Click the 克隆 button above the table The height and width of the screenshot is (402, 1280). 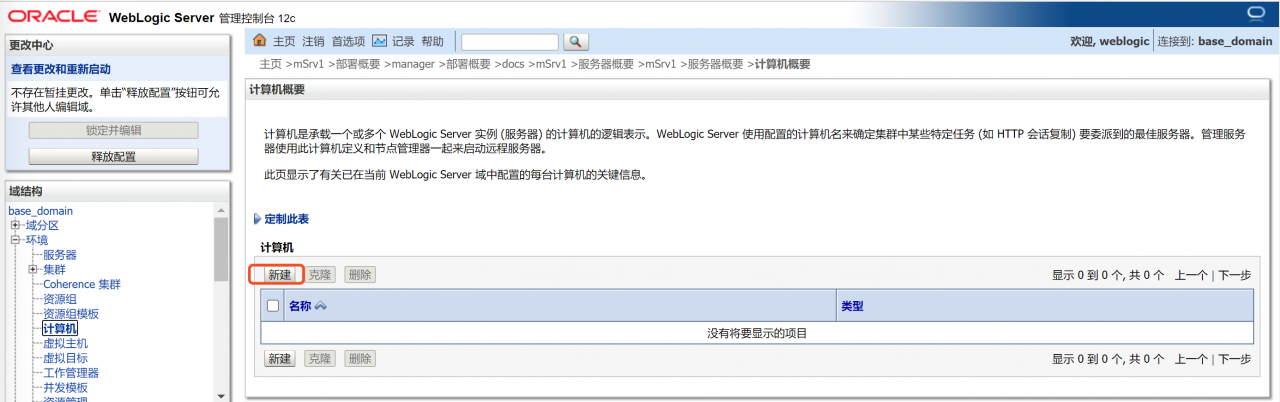point(320,274)
